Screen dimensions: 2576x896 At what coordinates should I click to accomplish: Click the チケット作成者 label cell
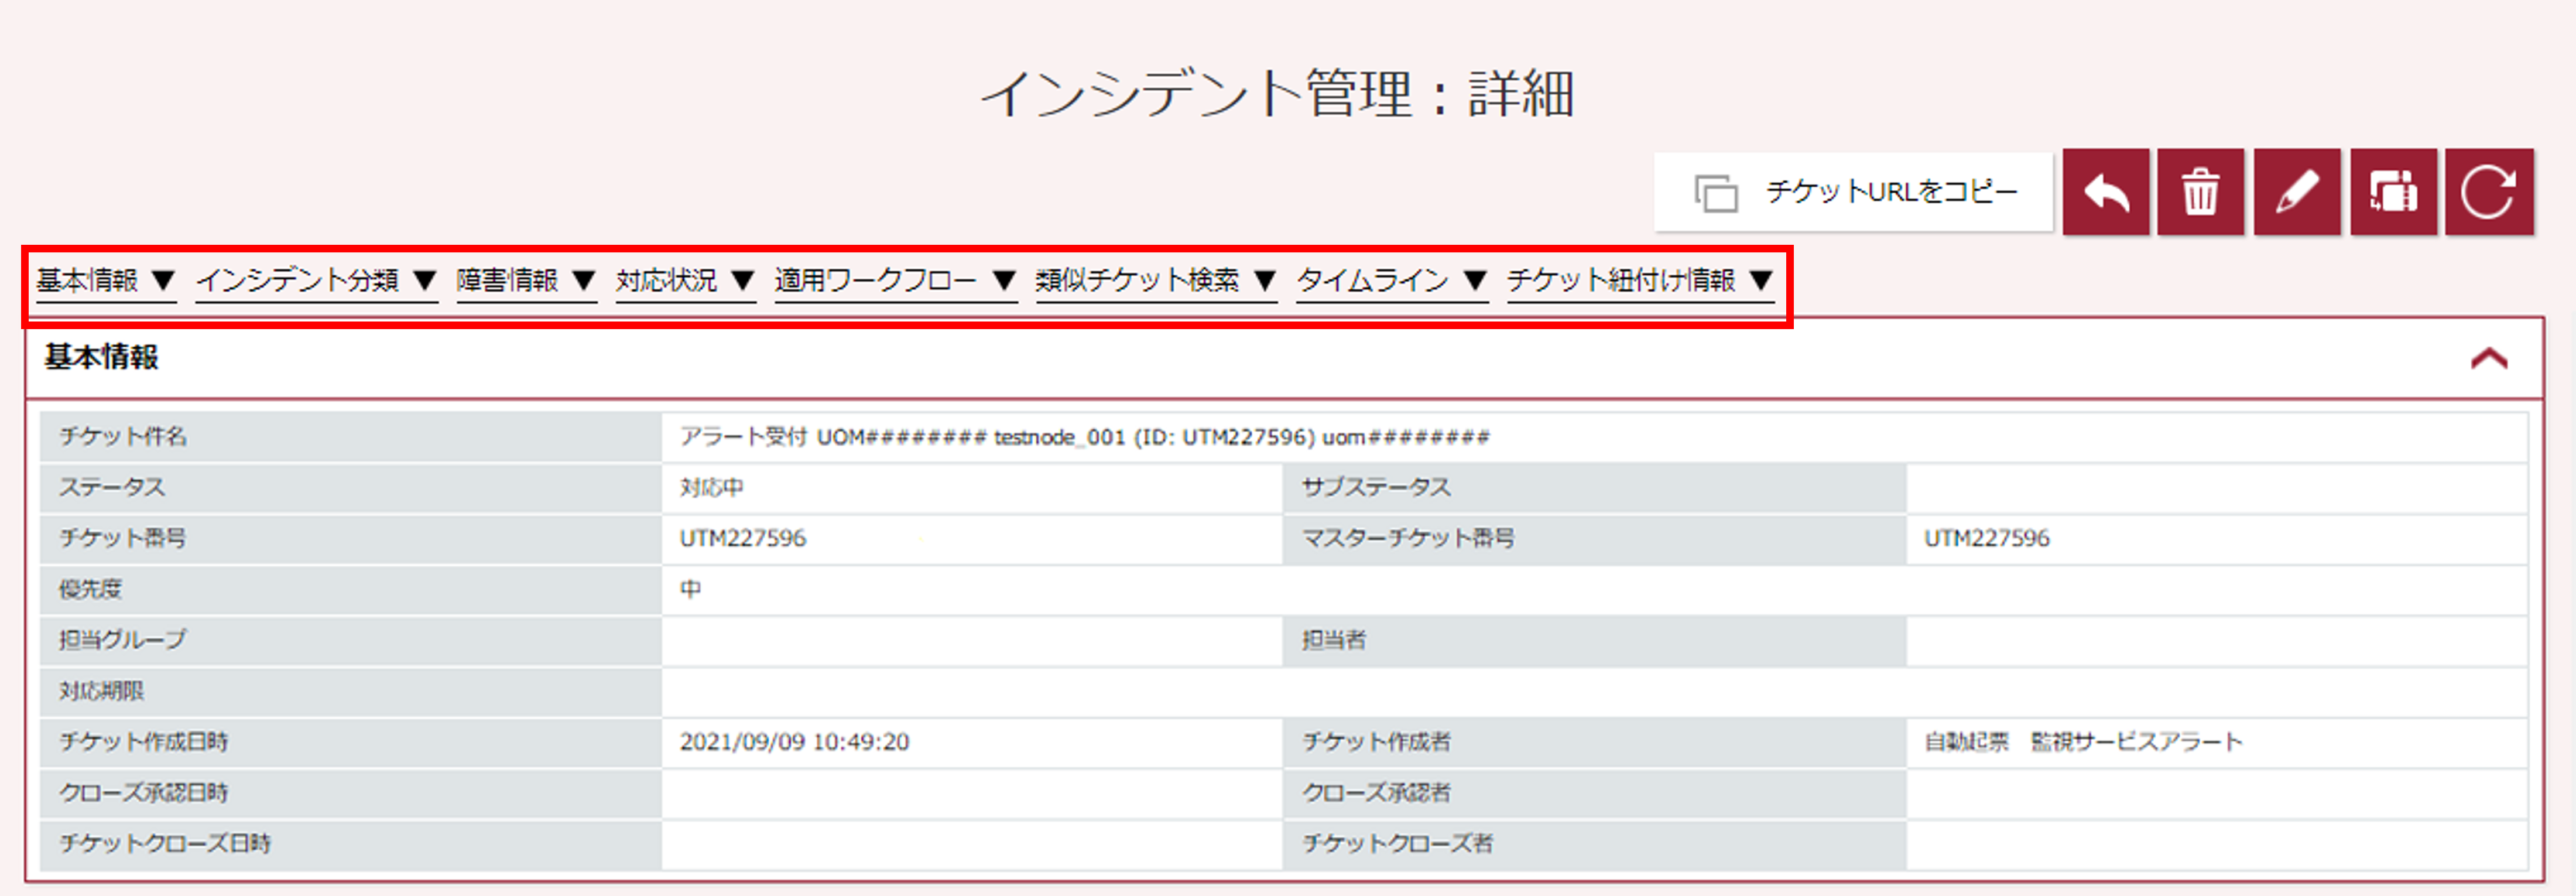(1594, 742)
